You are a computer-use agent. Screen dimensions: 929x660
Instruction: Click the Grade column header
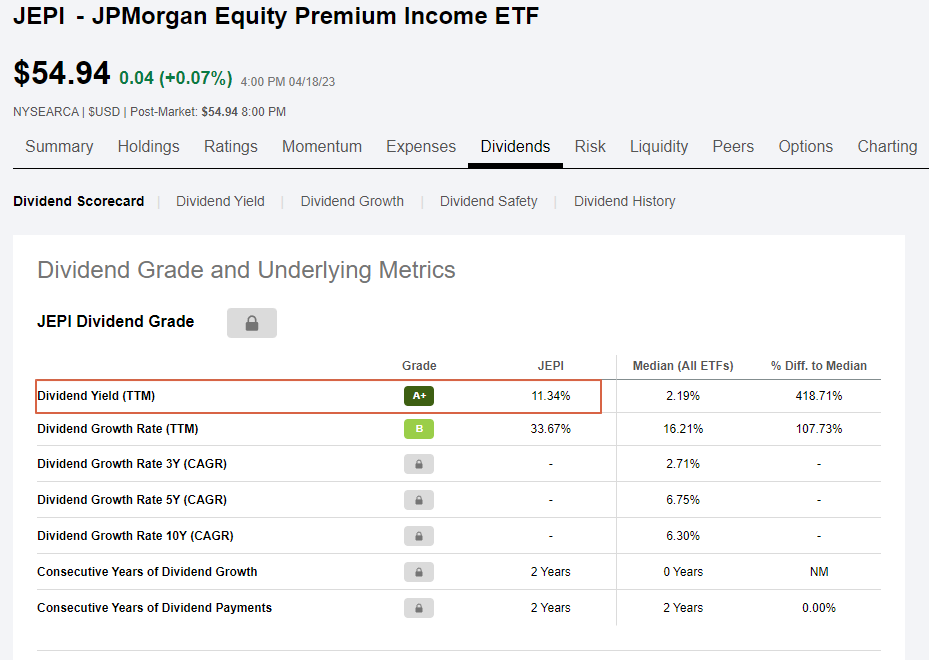pyautogui.click(x=419, y=366)
